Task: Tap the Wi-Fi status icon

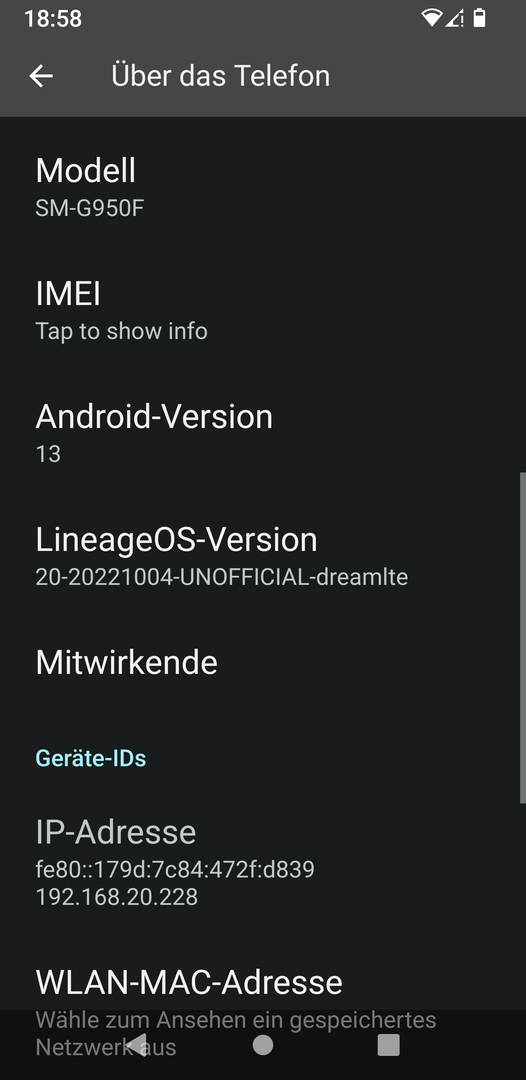Action: point(432,18)
